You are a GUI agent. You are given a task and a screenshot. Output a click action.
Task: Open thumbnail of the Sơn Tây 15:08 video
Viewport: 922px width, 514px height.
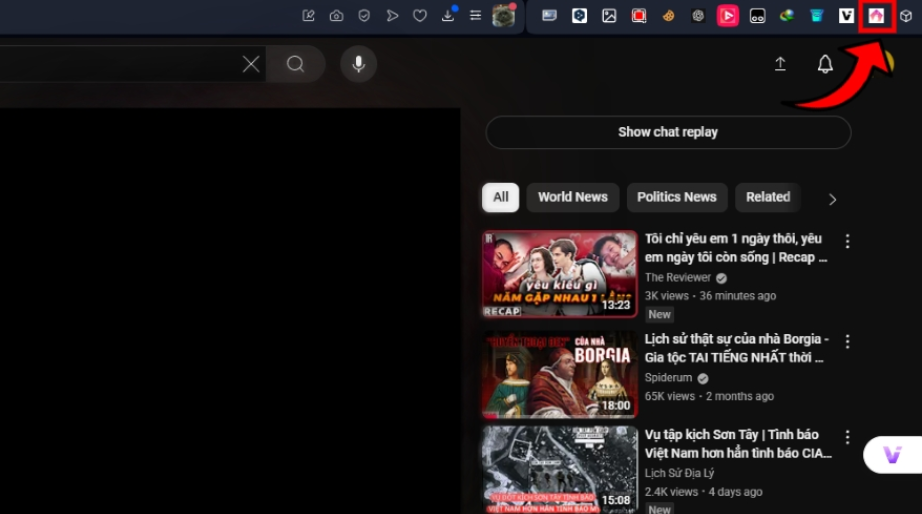(x=559, y=469)
